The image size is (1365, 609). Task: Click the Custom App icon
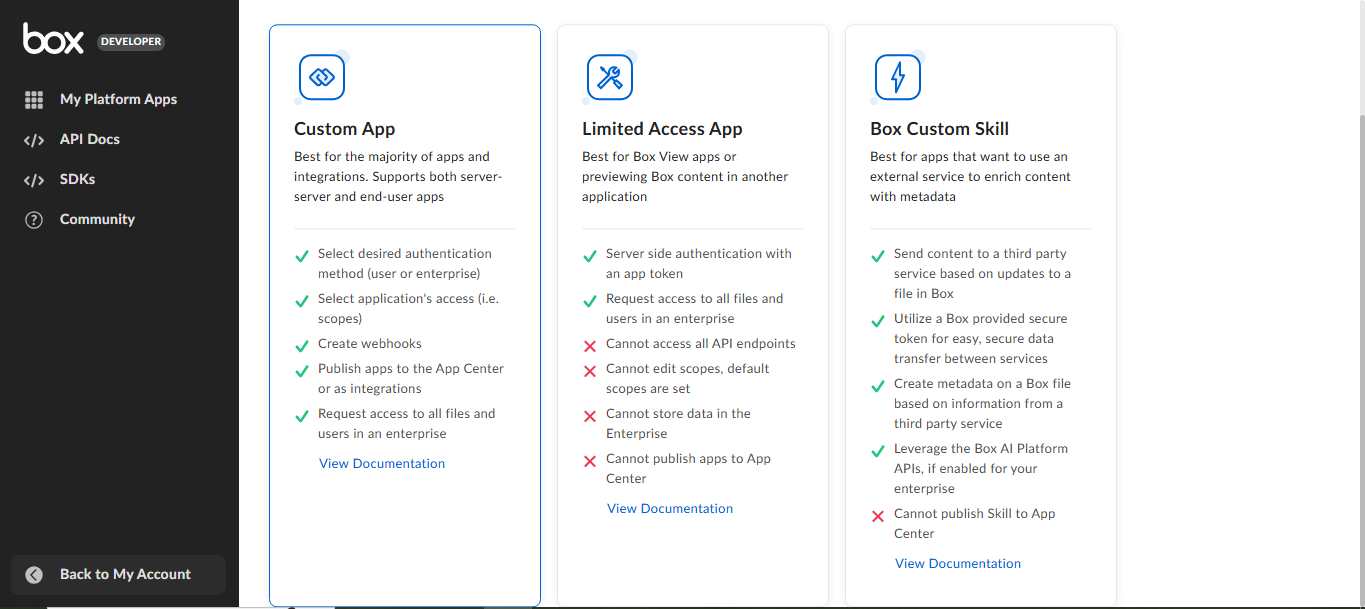pos(322,77)
